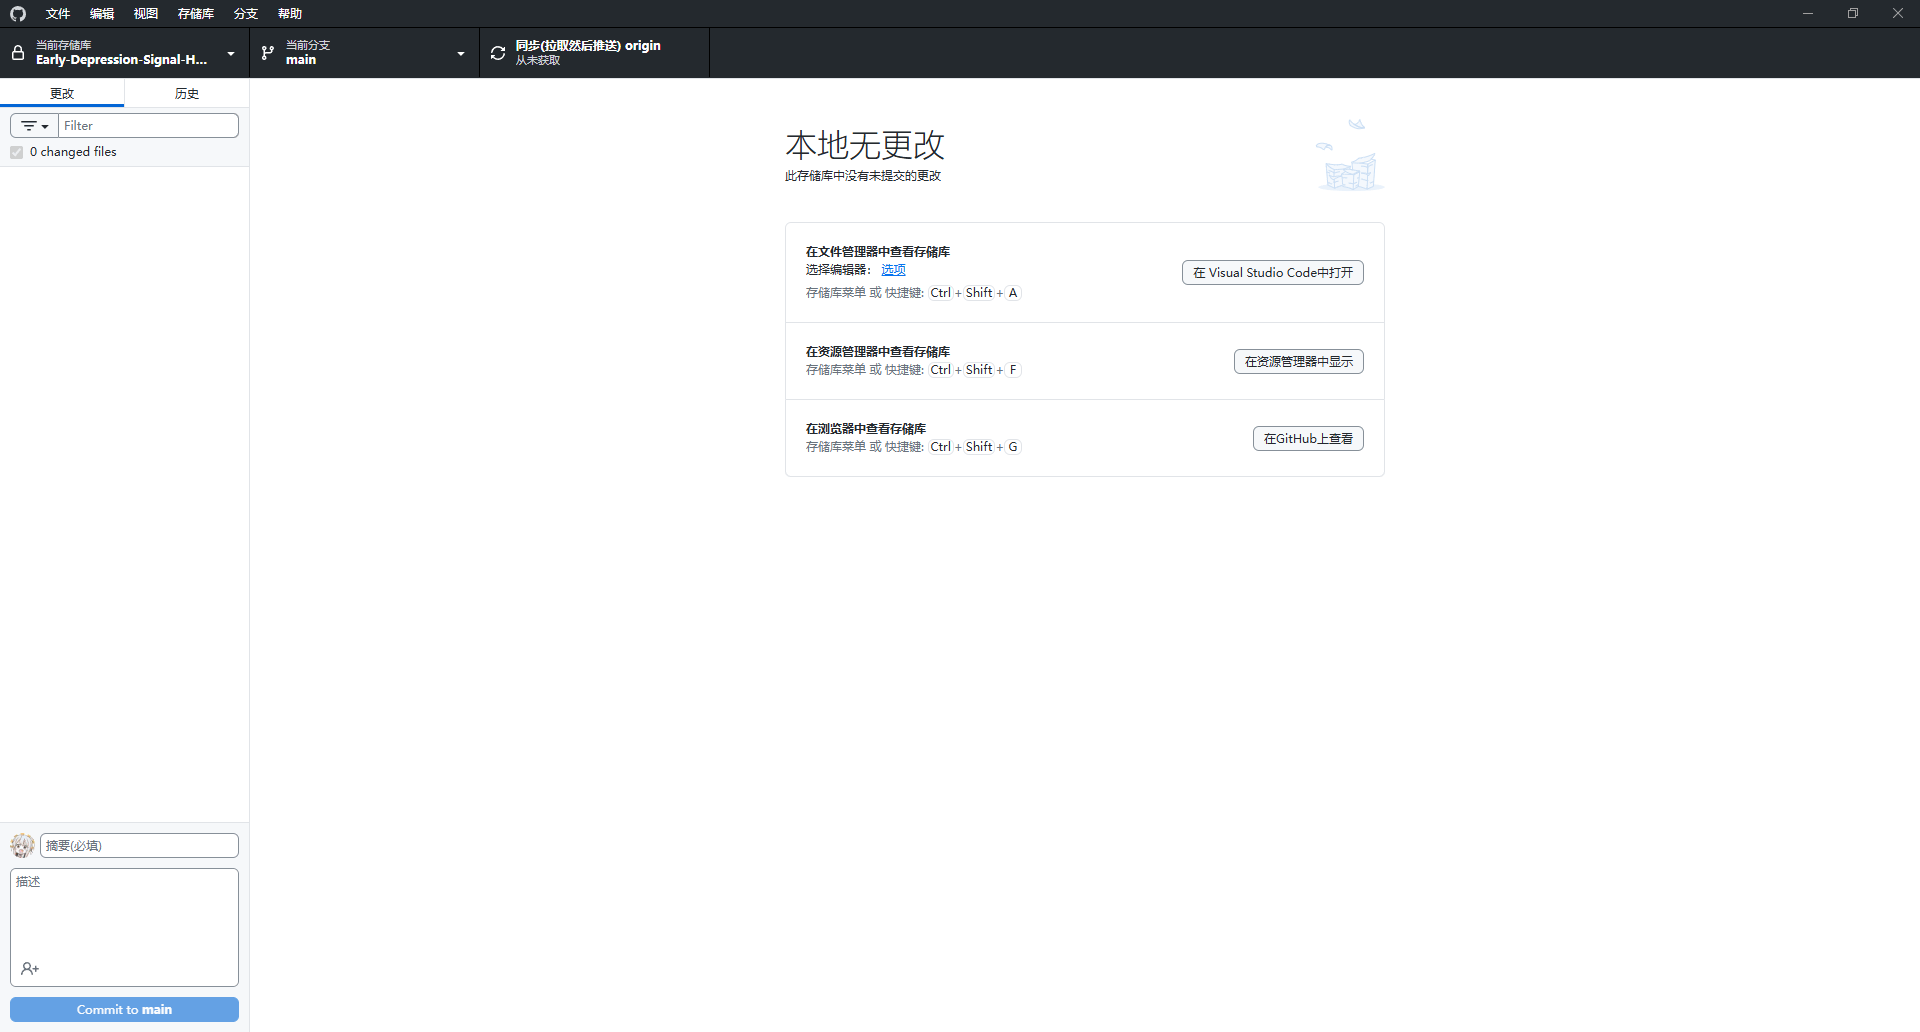Click the 摘要 summary input field
1920x1032 pixels.
(x=139, y=846)
